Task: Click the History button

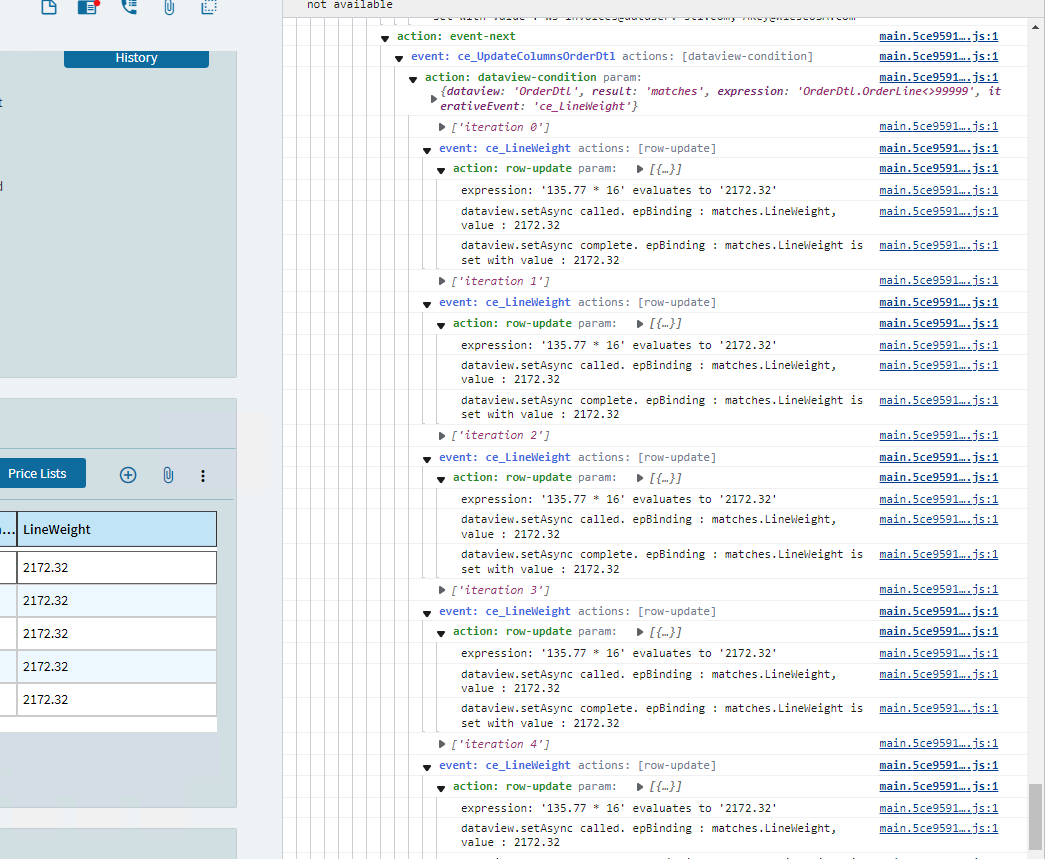Action: tap(136, 58)
